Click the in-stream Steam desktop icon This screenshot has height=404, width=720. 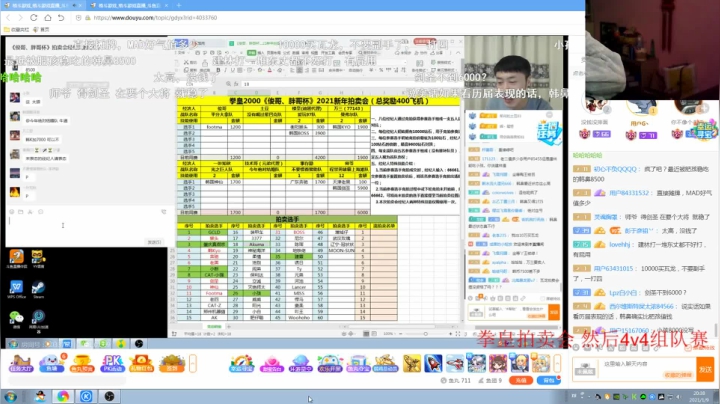click(38, 289)
